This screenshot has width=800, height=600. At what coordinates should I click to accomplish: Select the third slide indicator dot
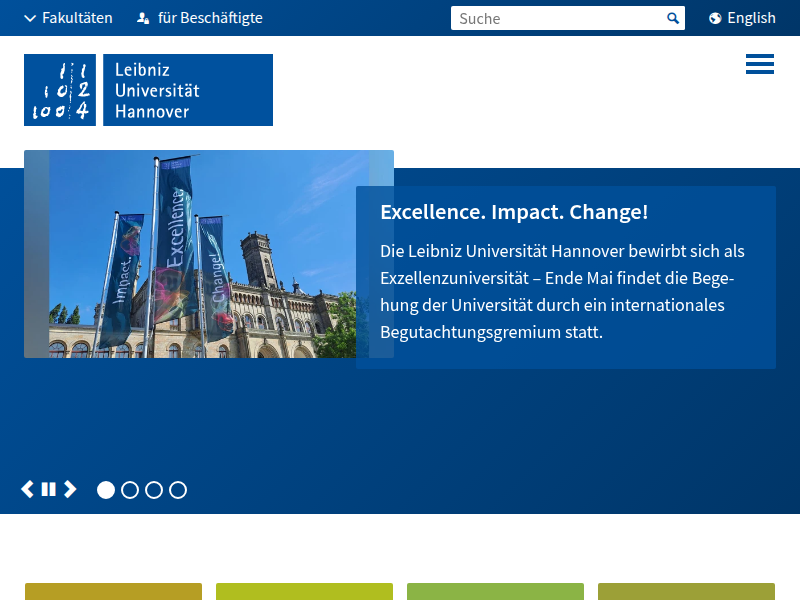point(154,490)
